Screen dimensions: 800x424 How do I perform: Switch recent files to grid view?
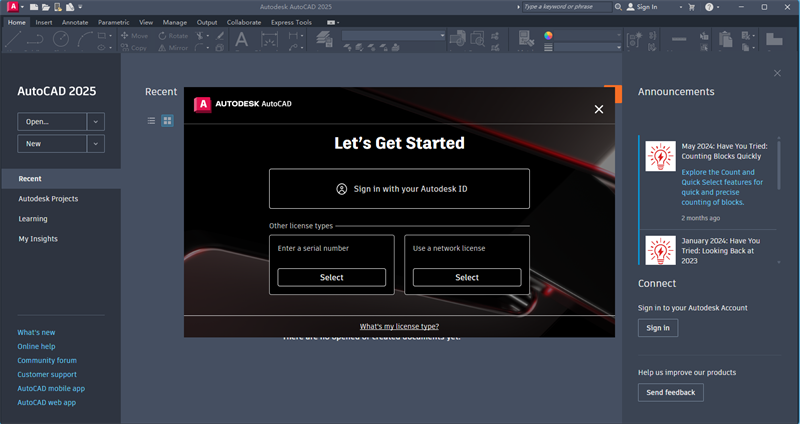[167, 121]
